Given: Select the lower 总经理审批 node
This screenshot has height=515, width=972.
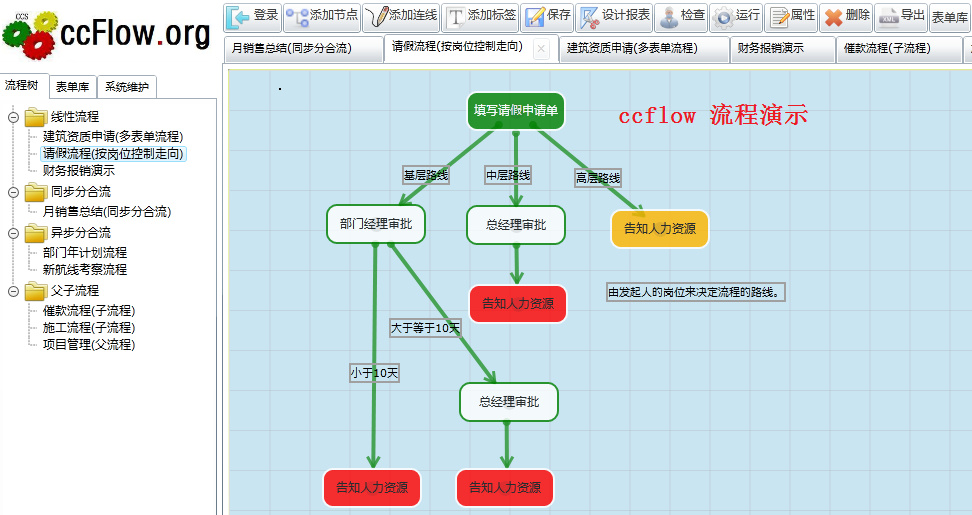Looking at the screenshot, I should pyautogui.click(x=509, y=402).
